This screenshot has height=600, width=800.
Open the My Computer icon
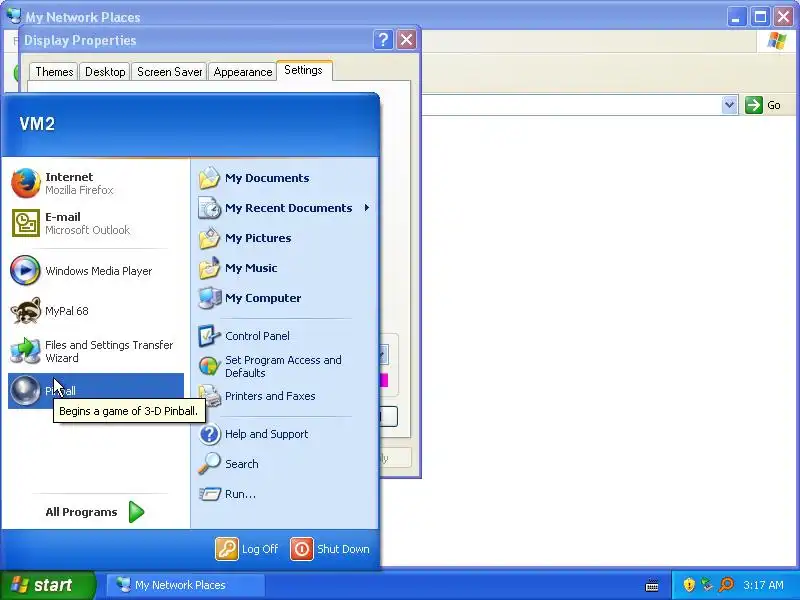209,298
